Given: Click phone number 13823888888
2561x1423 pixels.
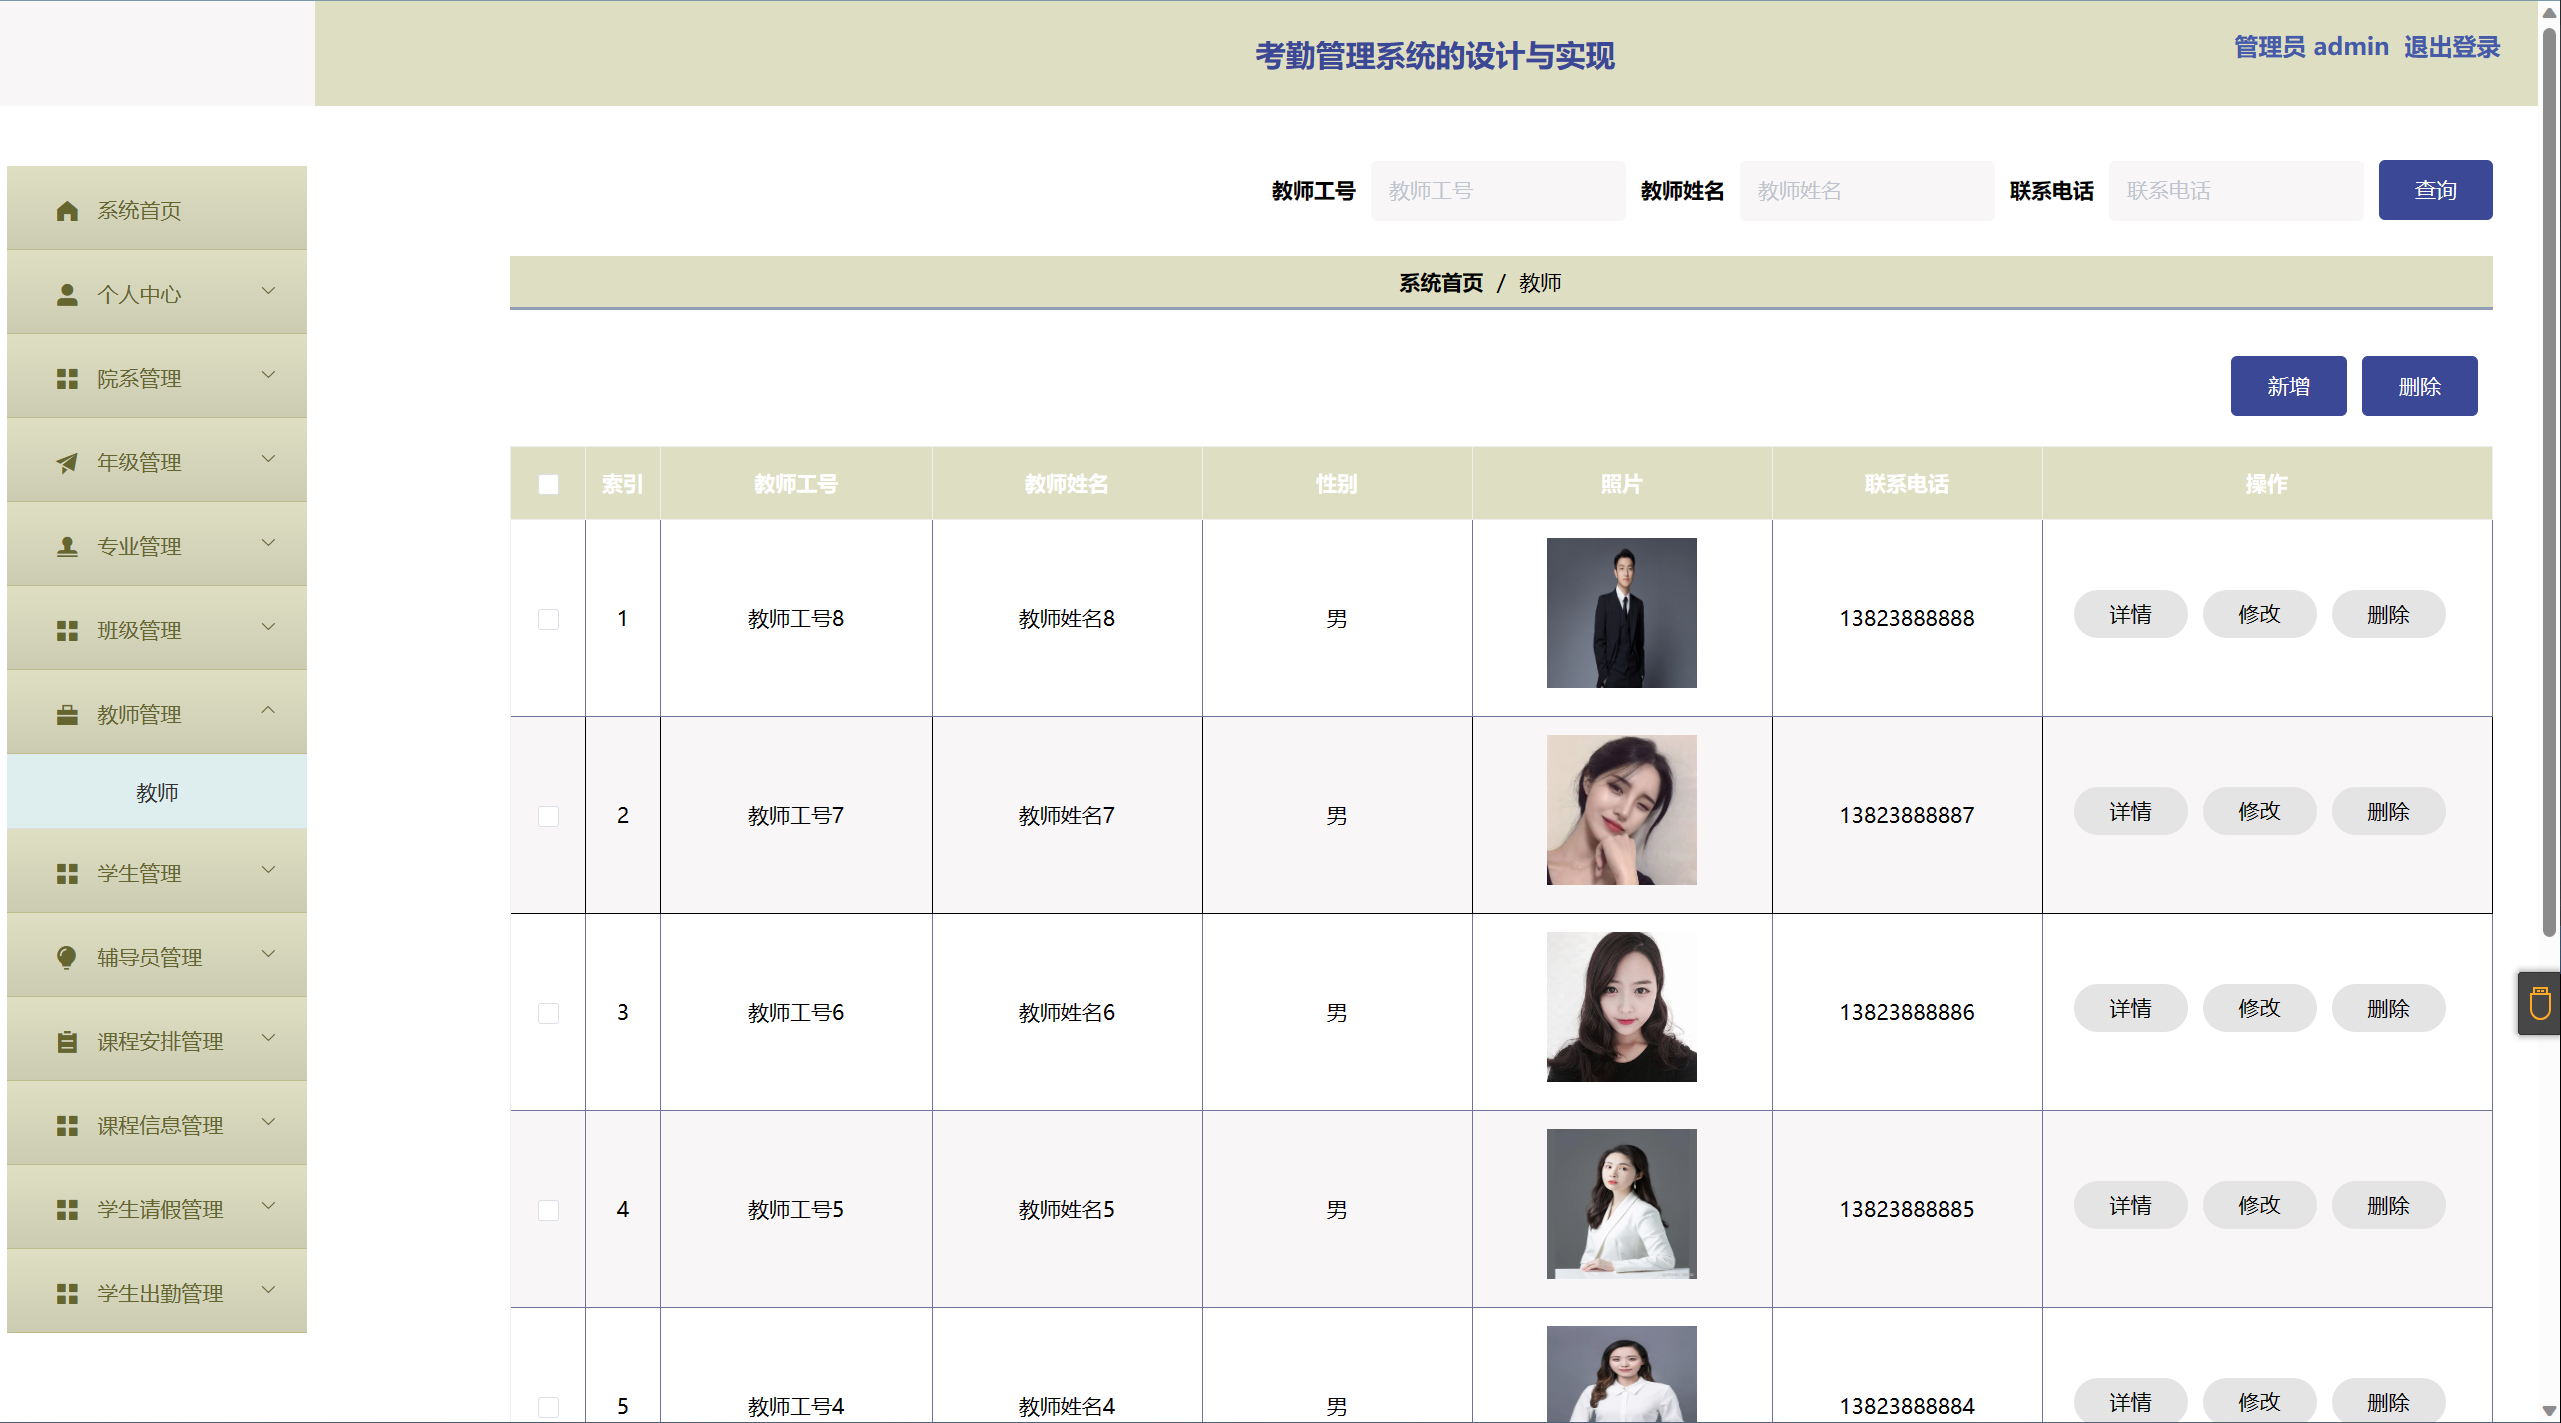Looking at the screenshot, I should (x=1906, y=618).
